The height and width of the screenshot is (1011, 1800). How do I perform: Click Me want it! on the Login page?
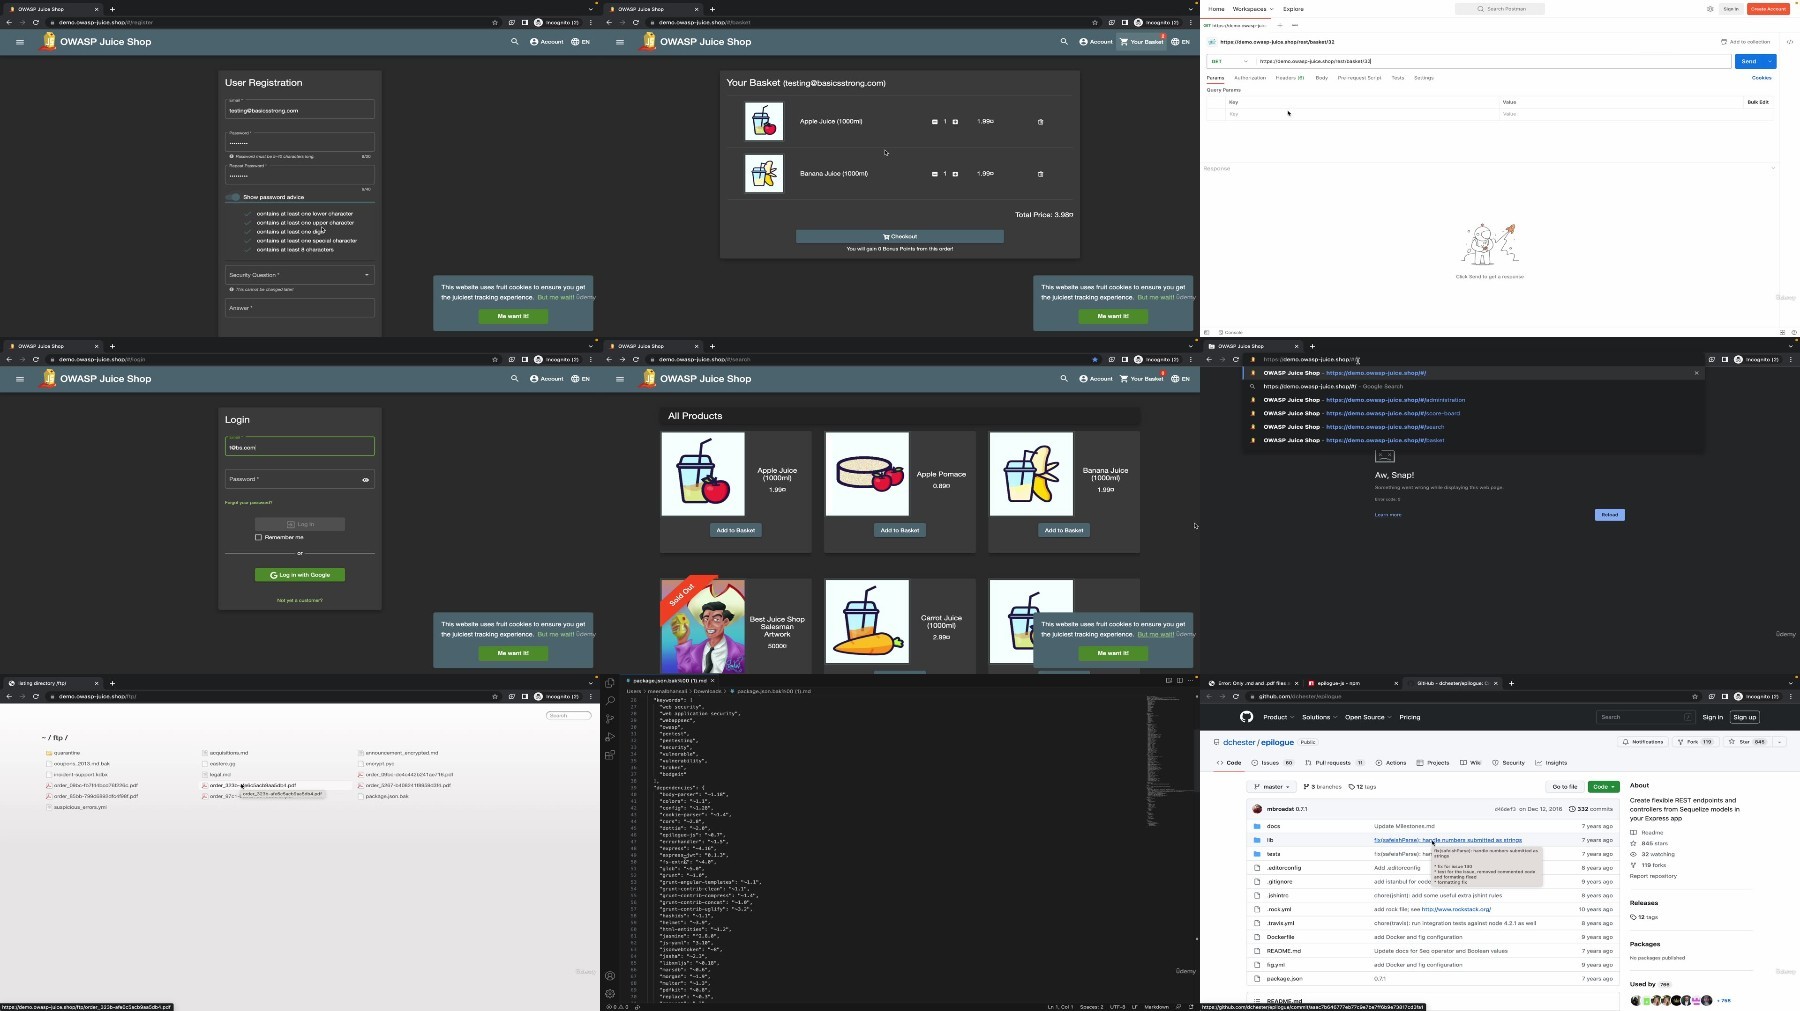513,653
